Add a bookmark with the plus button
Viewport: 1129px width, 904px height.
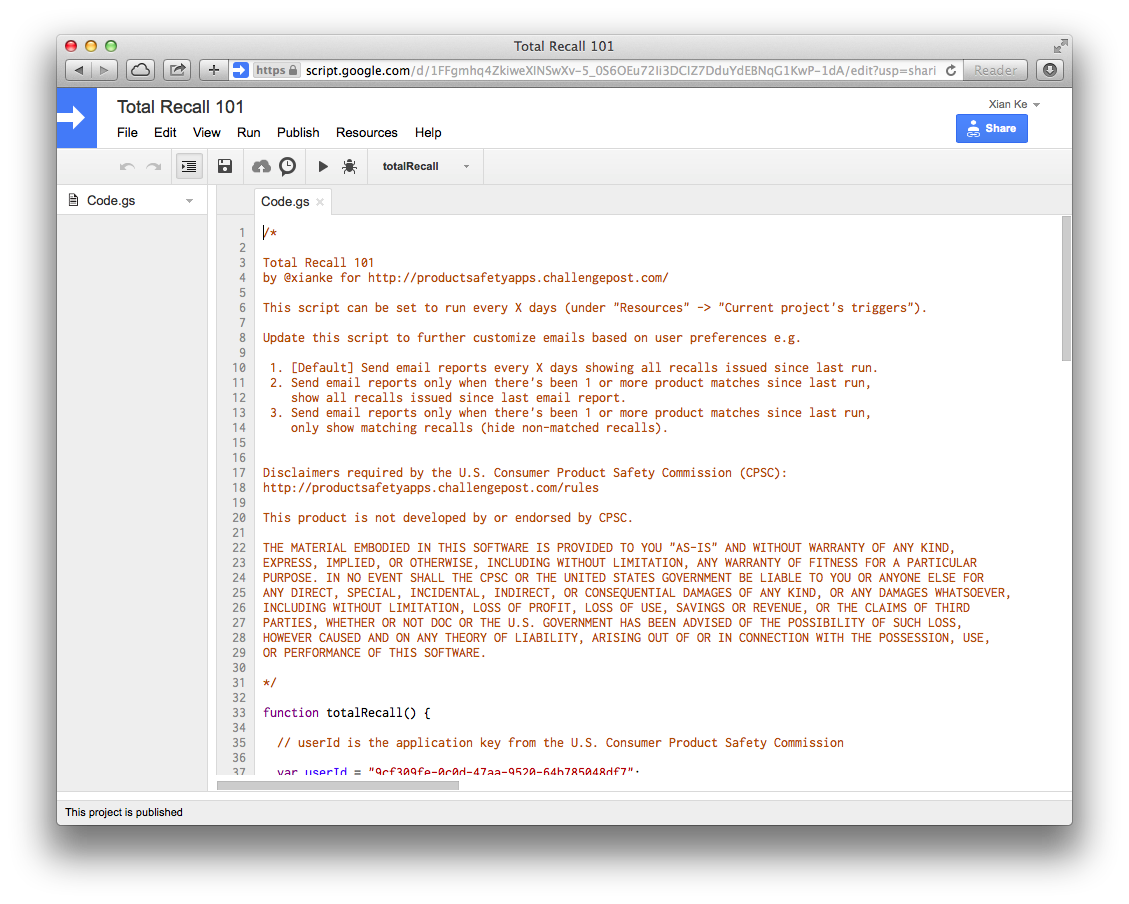(x=213, y=70)
